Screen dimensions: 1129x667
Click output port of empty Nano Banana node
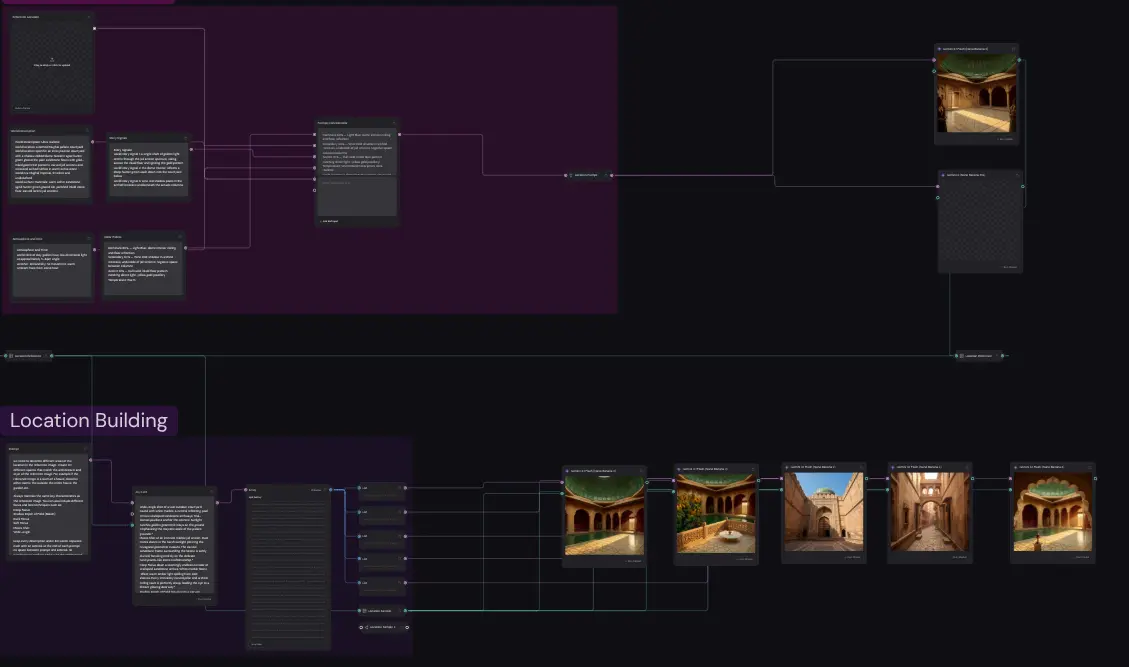1022,187
